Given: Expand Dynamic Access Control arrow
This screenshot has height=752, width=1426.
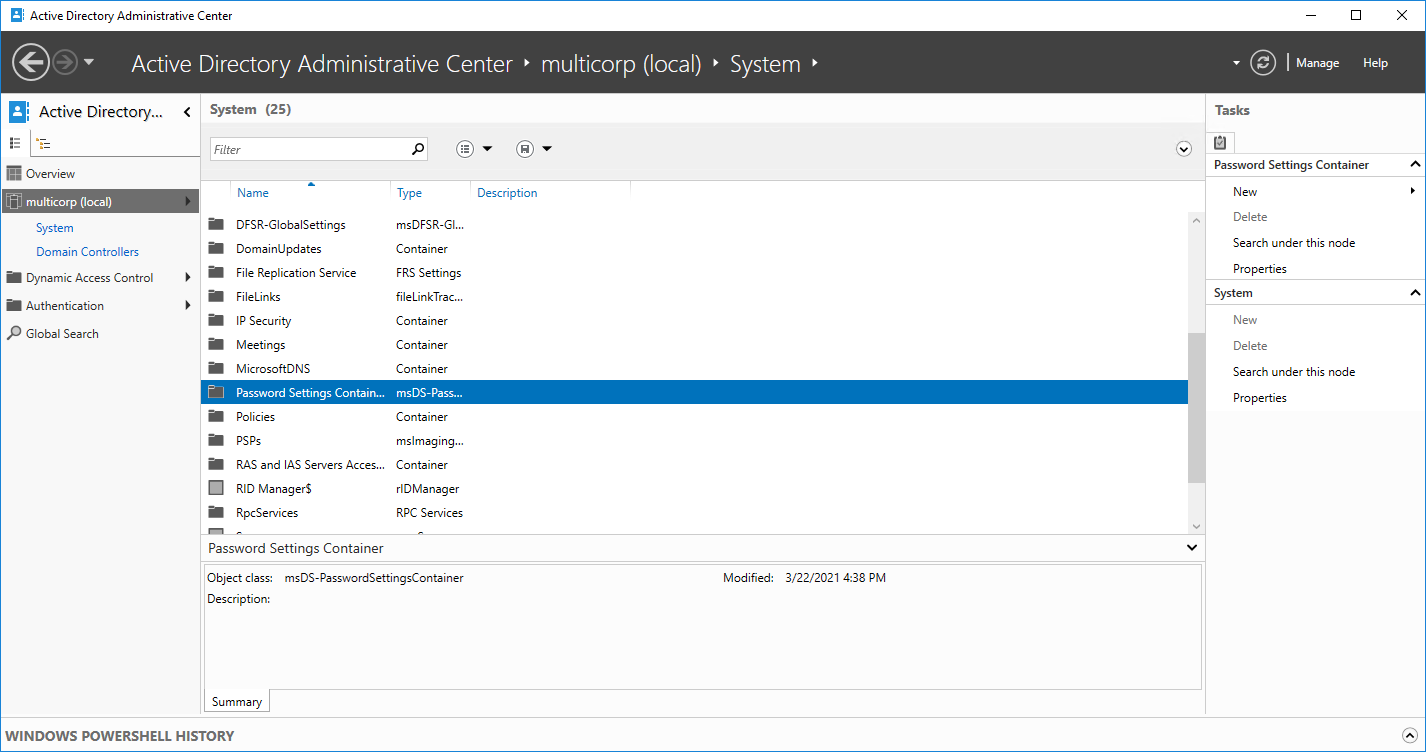Looking at the screenshot, I should point(188,278).
